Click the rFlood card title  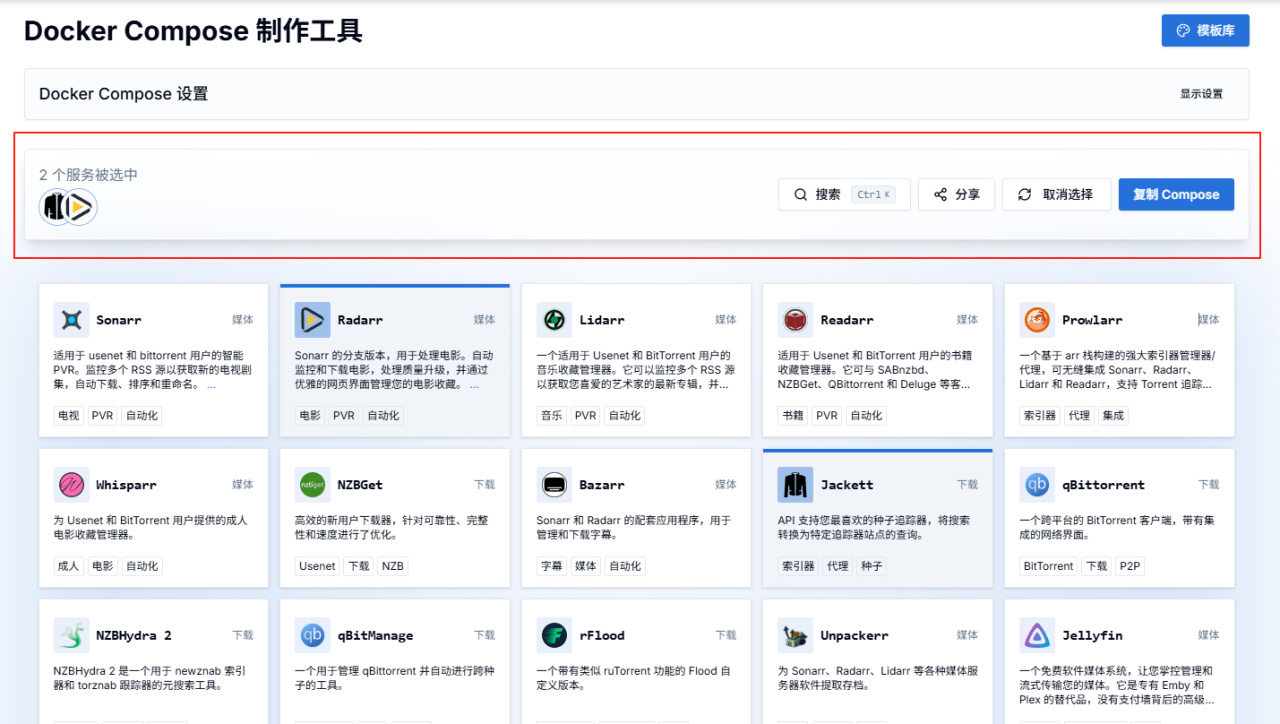click(602, 635)
